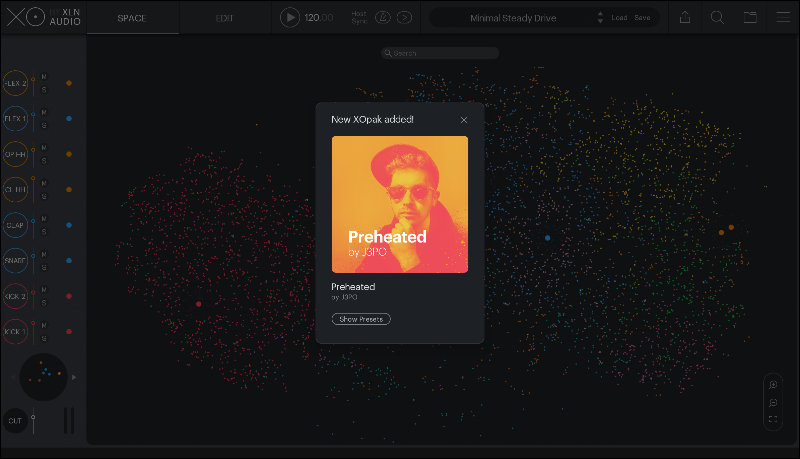Click the Preheated by J3PO cover art
This screenshot has width=800, height=459.
[400, 204]
